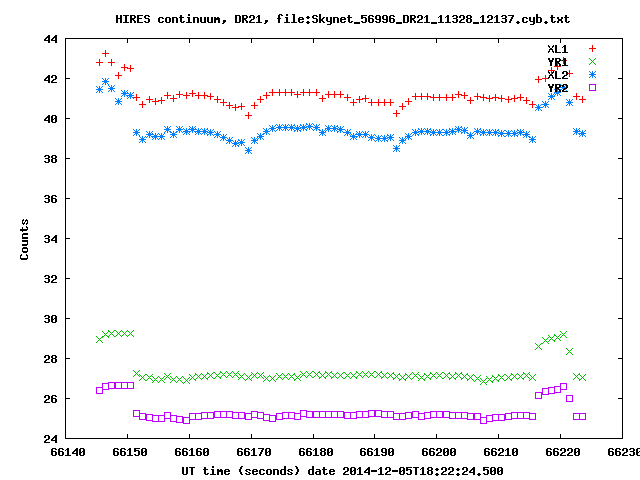
Task: Click the plot title containing Skynet_56996_DR21 filename
Action: click(x=342, y=19)
